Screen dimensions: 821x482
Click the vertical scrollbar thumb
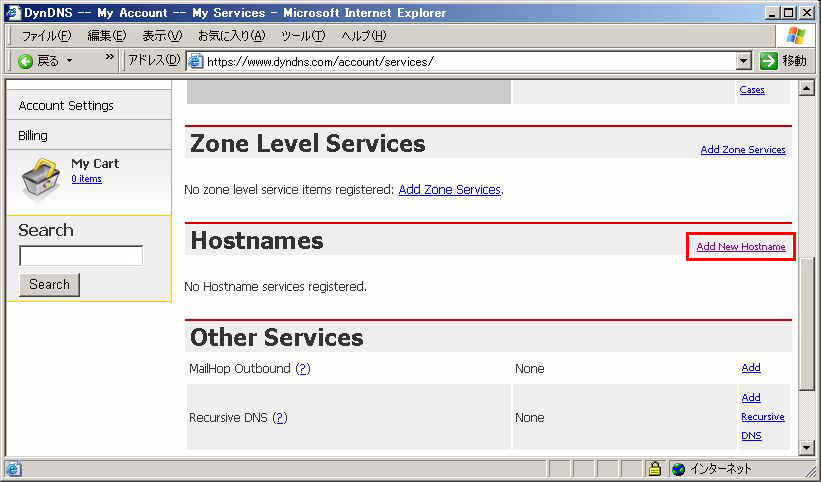click(x=806, y=323)
